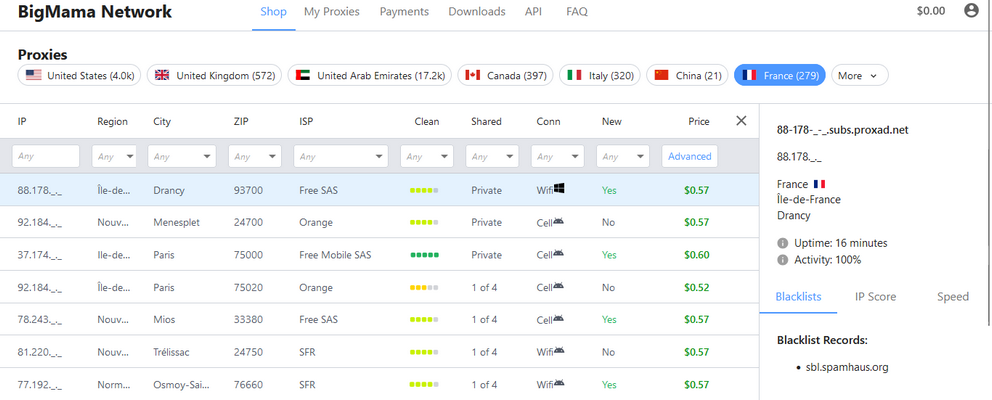Select the Osmoy-Sai proxy row
Image resolution: width=992 pixels, height=400 pixels.
coord(380,384)
